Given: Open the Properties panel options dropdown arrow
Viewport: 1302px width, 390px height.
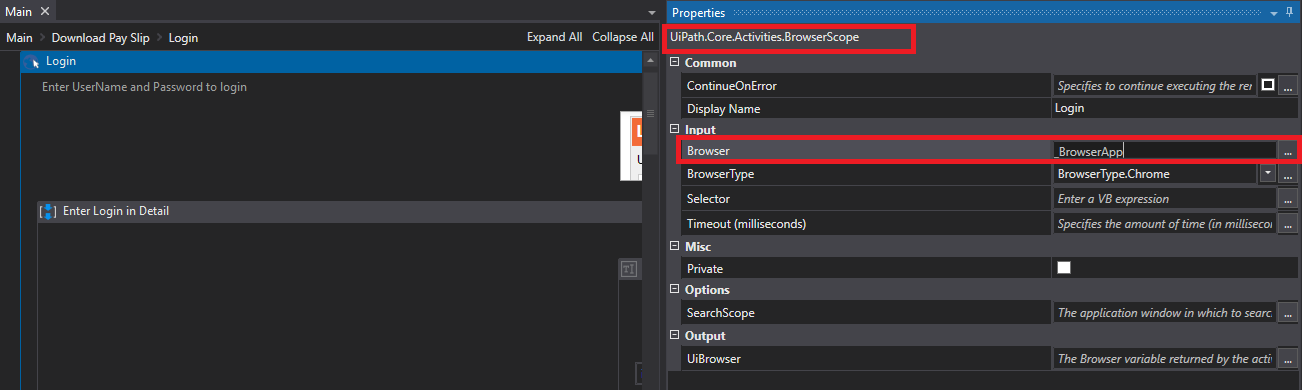Looking at the screenshot, I should pyautogui.click(x=1274, y=13).
